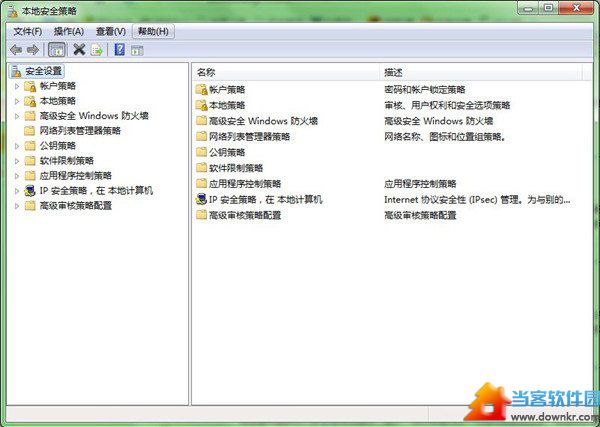Open the 帮助(H) menu
Image resolution: width=600 pixels, height=427 pixels.
point(153,31)
